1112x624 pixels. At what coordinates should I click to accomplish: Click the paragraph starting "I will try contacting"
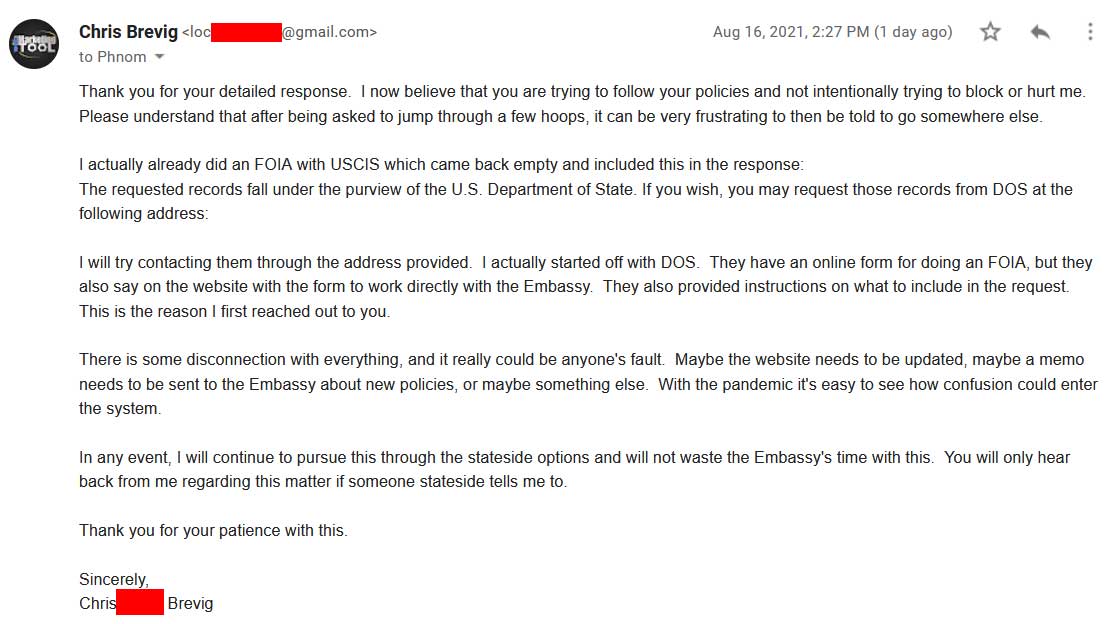pyautogui.click(x=586, y=286)
